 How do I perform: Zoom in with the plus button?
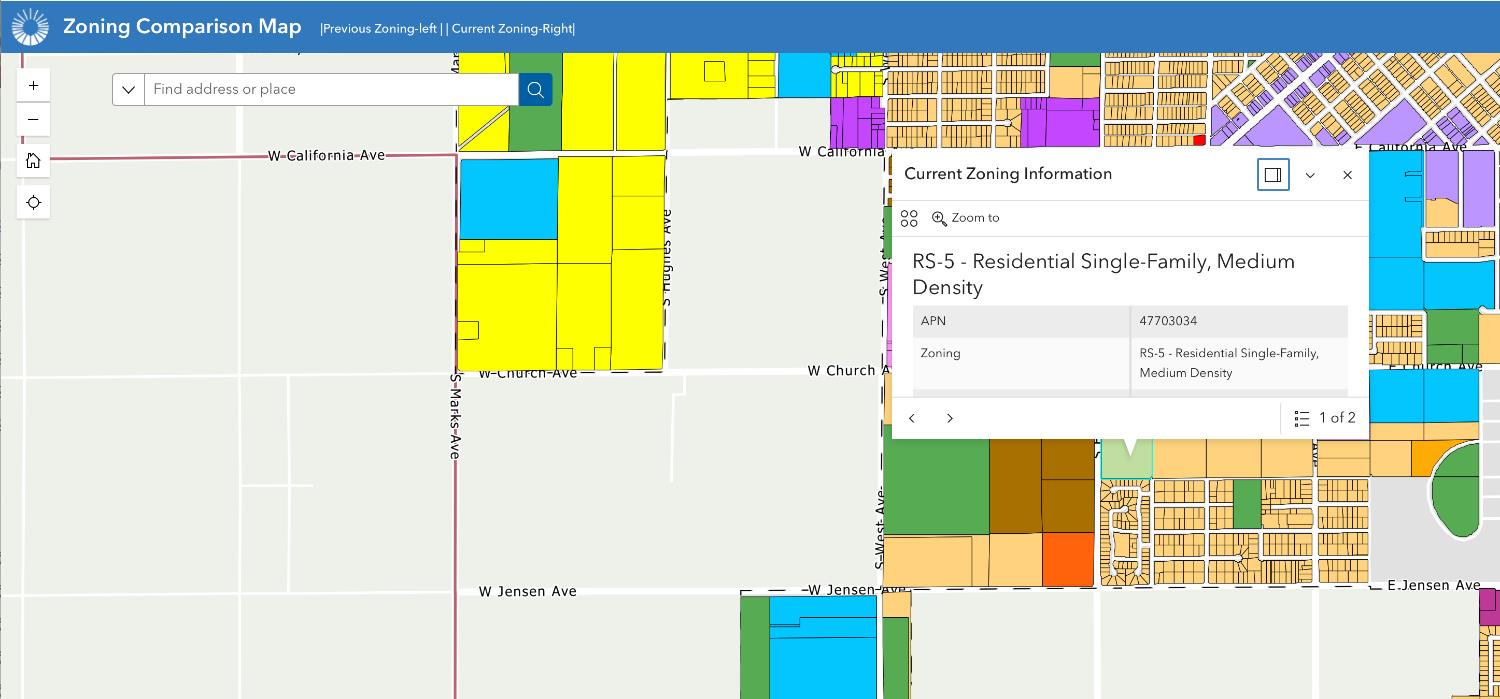tap(33, 85)
